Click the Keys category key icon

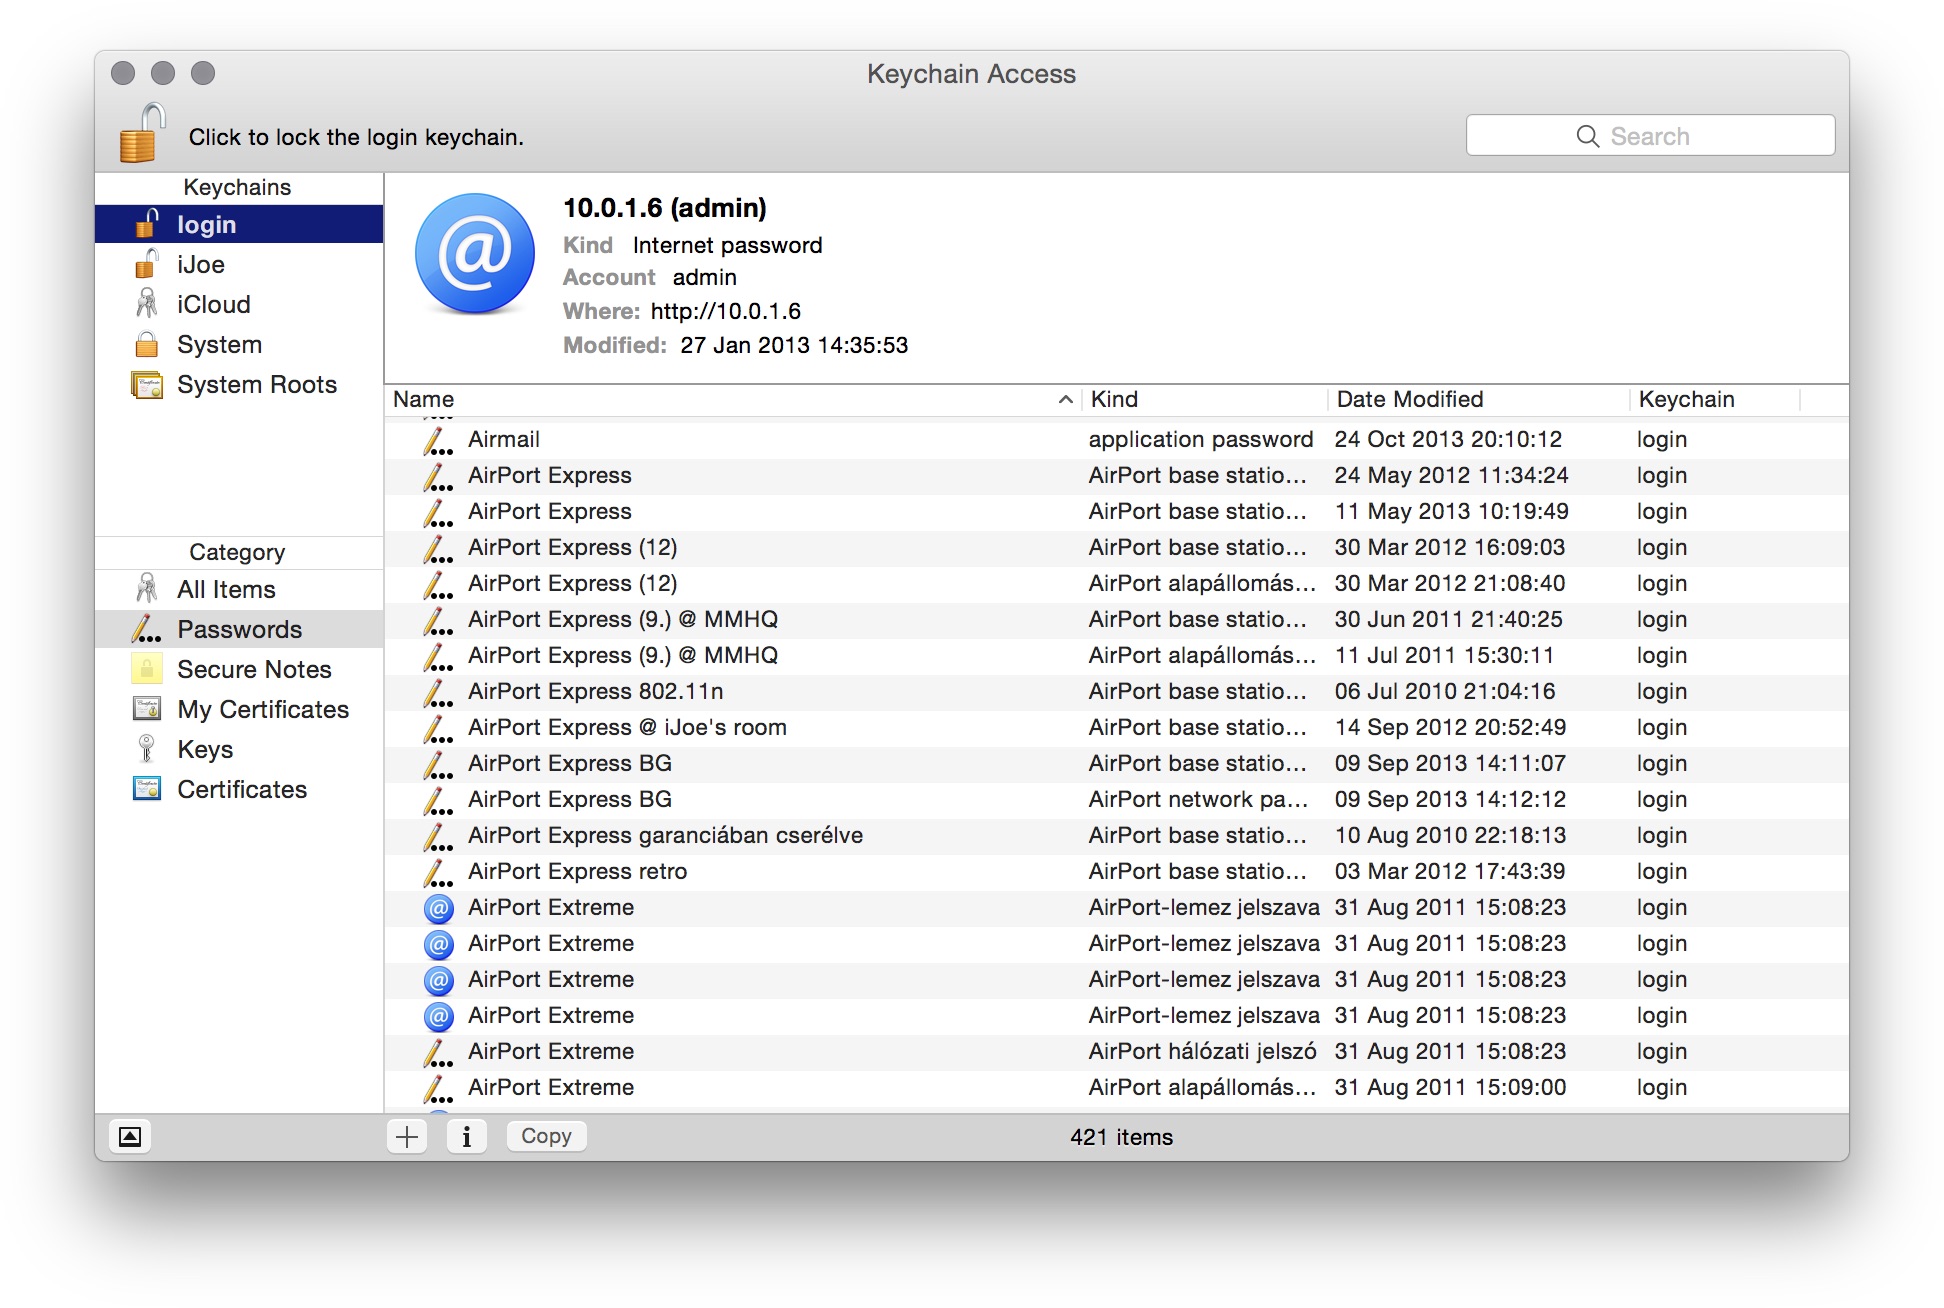tap(147, 749)
